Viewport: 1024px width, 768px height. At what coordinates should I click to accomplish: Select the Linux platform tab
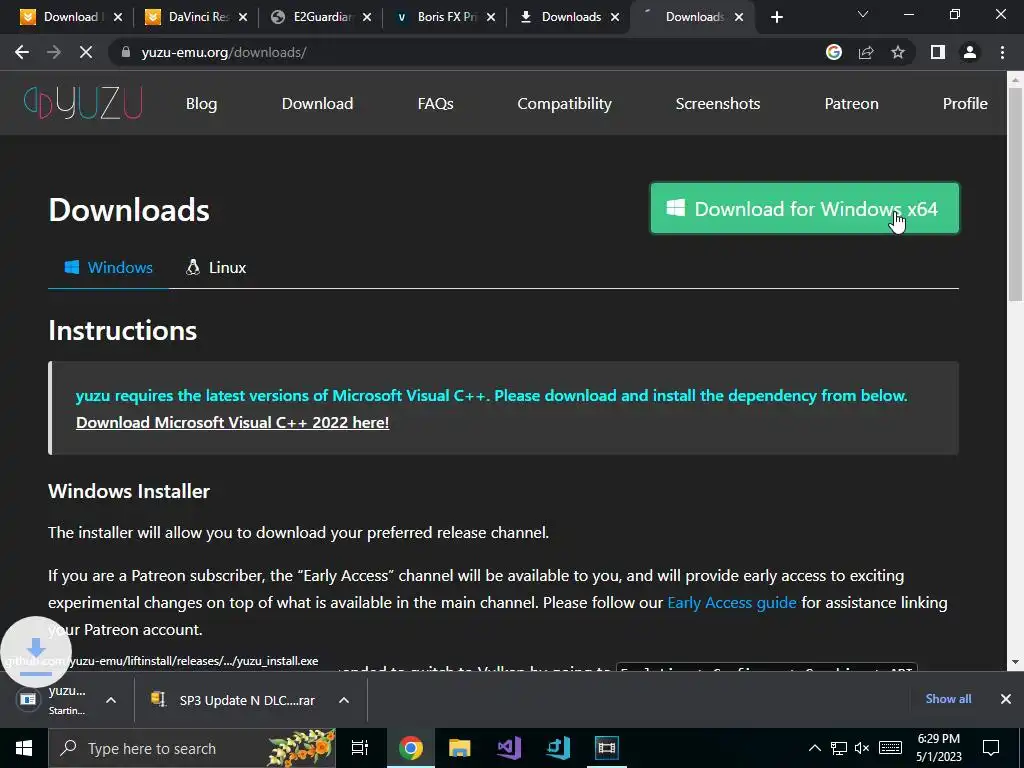pos(216,268)
